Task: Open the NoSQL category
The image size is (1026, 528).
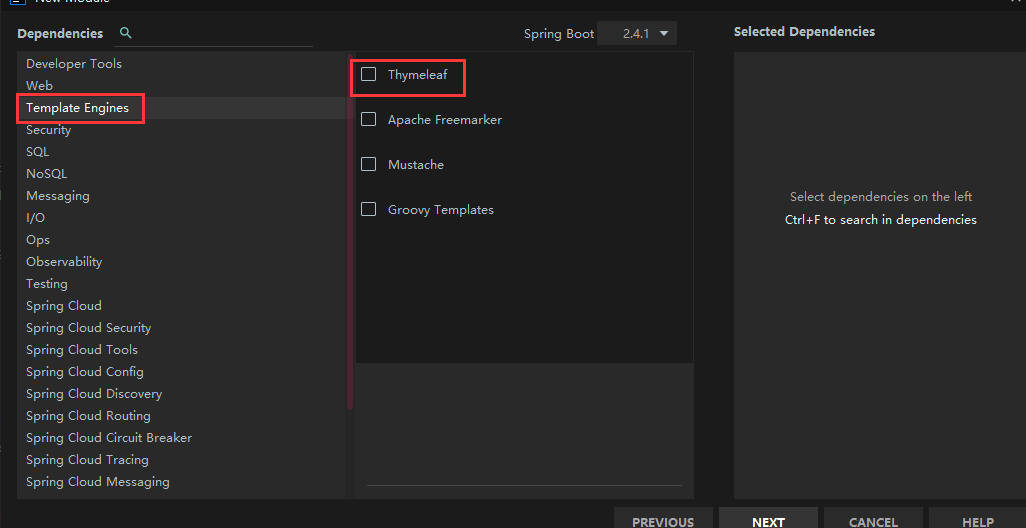Action: [47, 174]
